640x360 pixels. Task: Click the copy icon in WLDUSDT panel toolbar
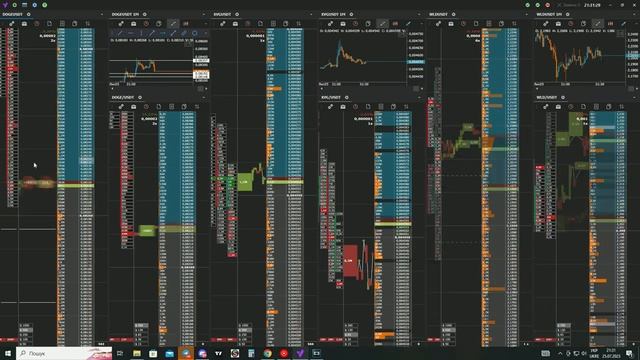[501, 24]
